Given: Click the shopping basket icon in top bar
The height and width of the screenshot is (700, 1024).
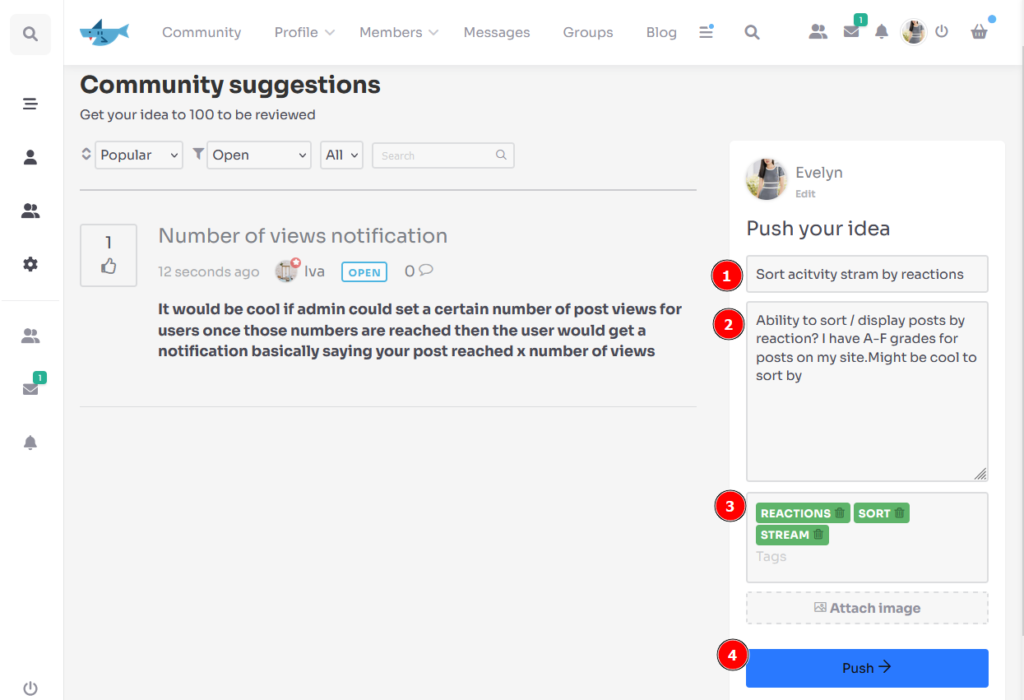Looking at the screenshot, I should (x=978, y=32).
